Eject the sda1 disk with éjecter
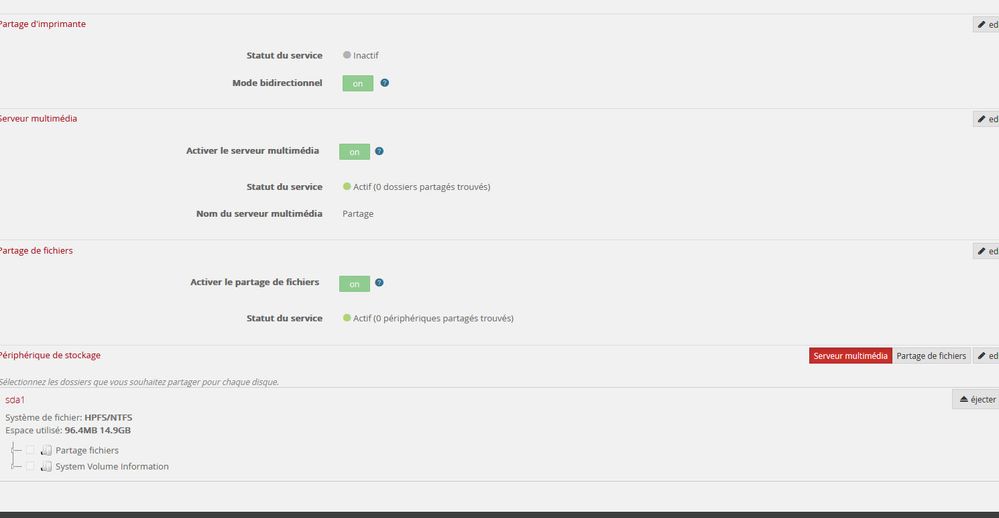This screenshot has height=518, width=999. 976,400
